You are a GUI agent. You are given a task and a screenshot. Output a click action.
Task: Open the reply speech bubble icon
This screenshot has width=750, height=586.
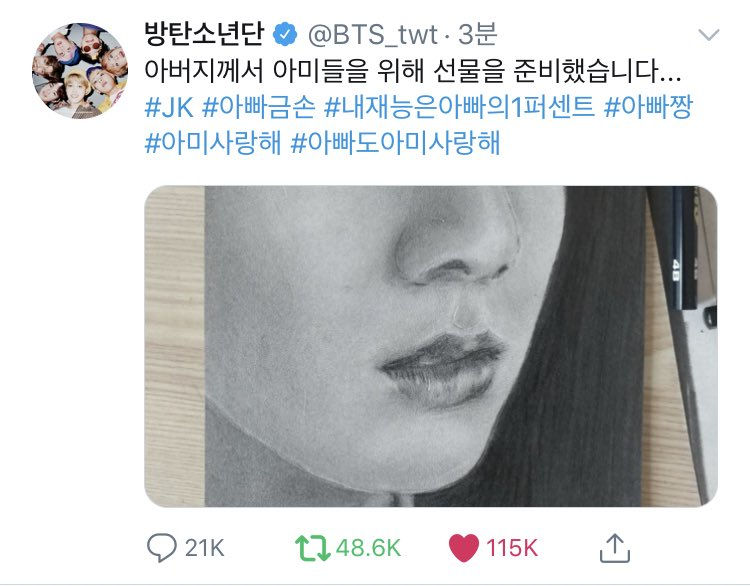[162, 548]
